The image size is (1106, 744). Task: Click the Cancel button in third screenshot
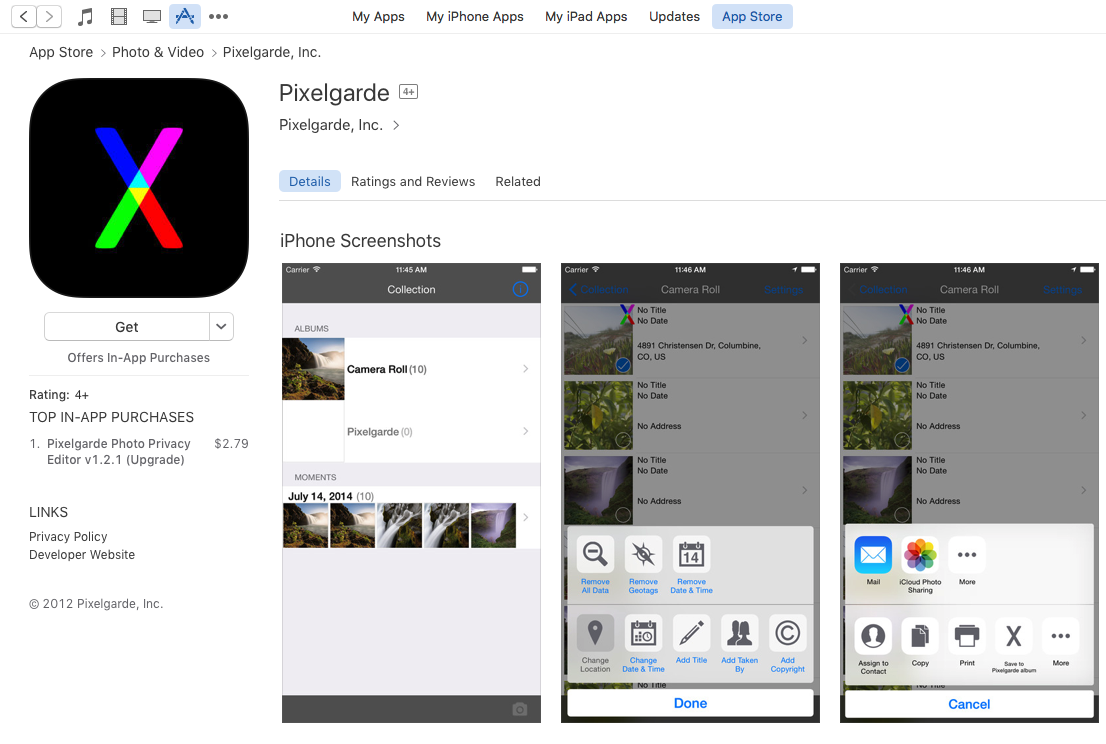pyautogui.click(x=969, y=704)
